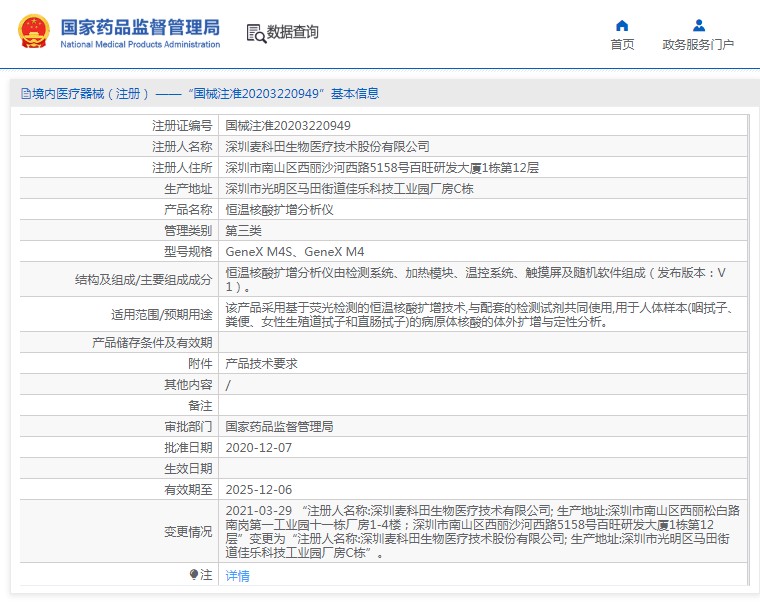This screenshot has height=602, width=760.
Task: Open the 政务服务门户 portal link
Action: [698, 45]
